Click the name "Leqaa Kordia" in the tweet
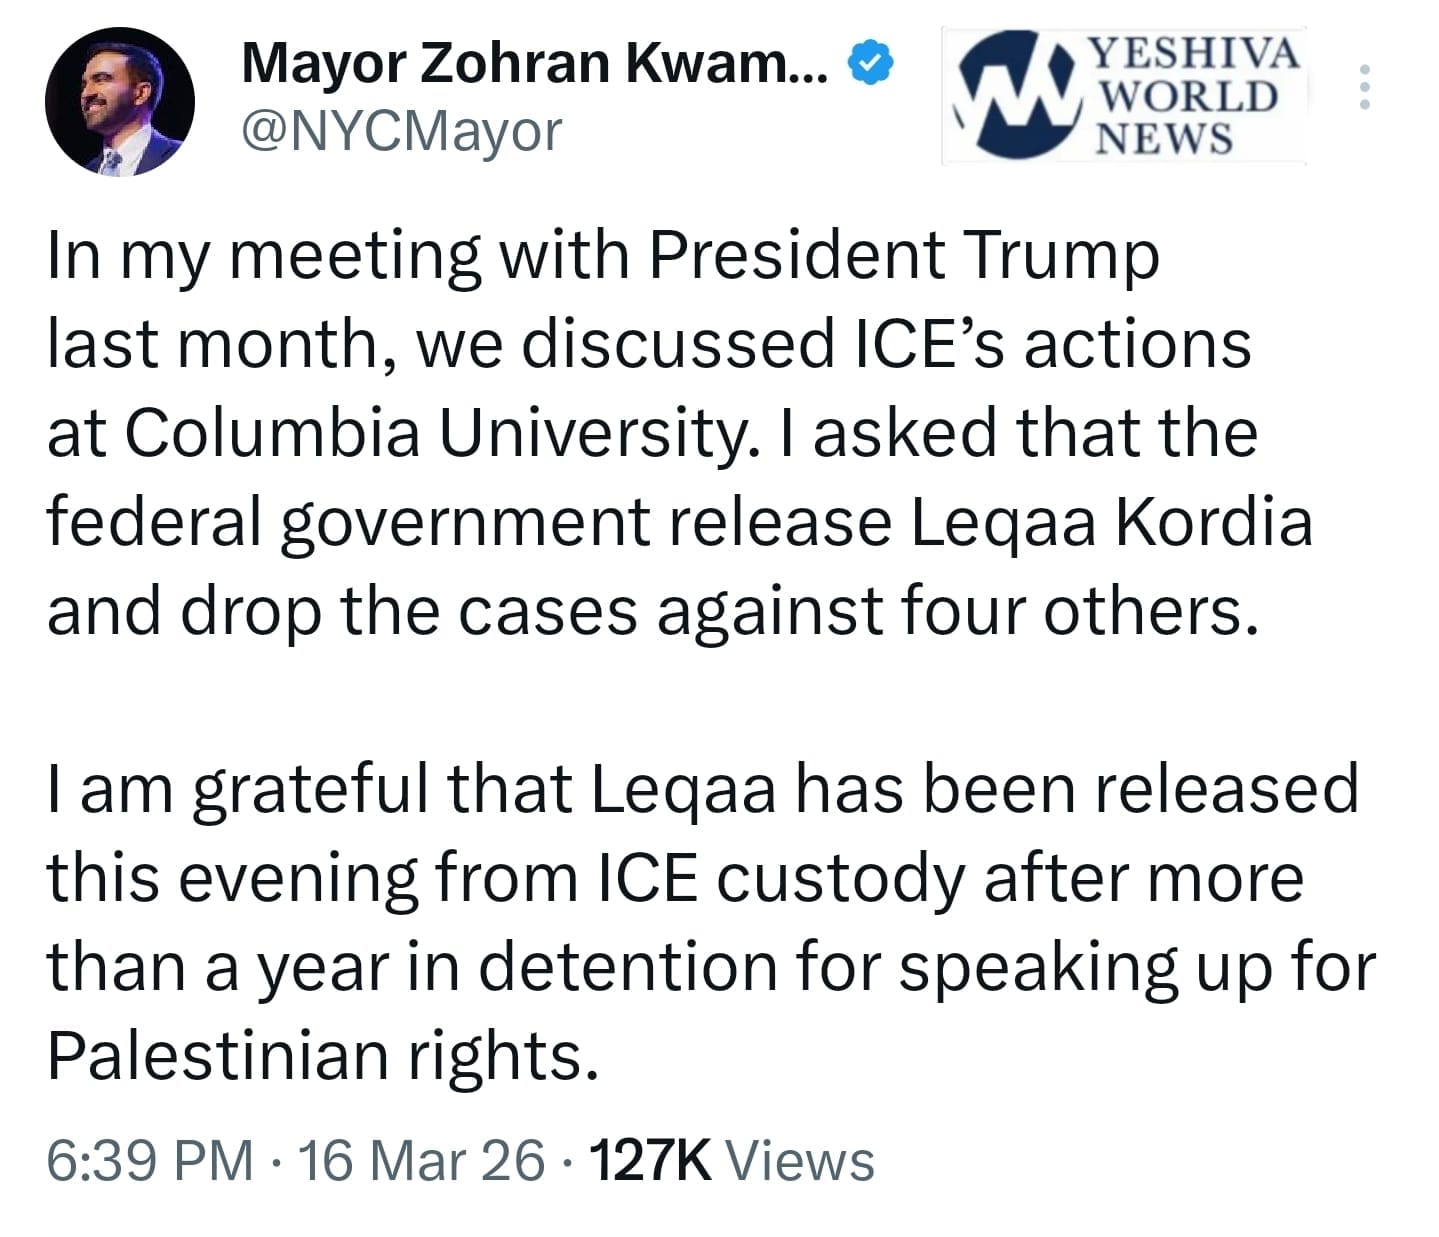The width and height of the screenshot is (1439, 1237). pyautogui.click(x=1111, y=522)
